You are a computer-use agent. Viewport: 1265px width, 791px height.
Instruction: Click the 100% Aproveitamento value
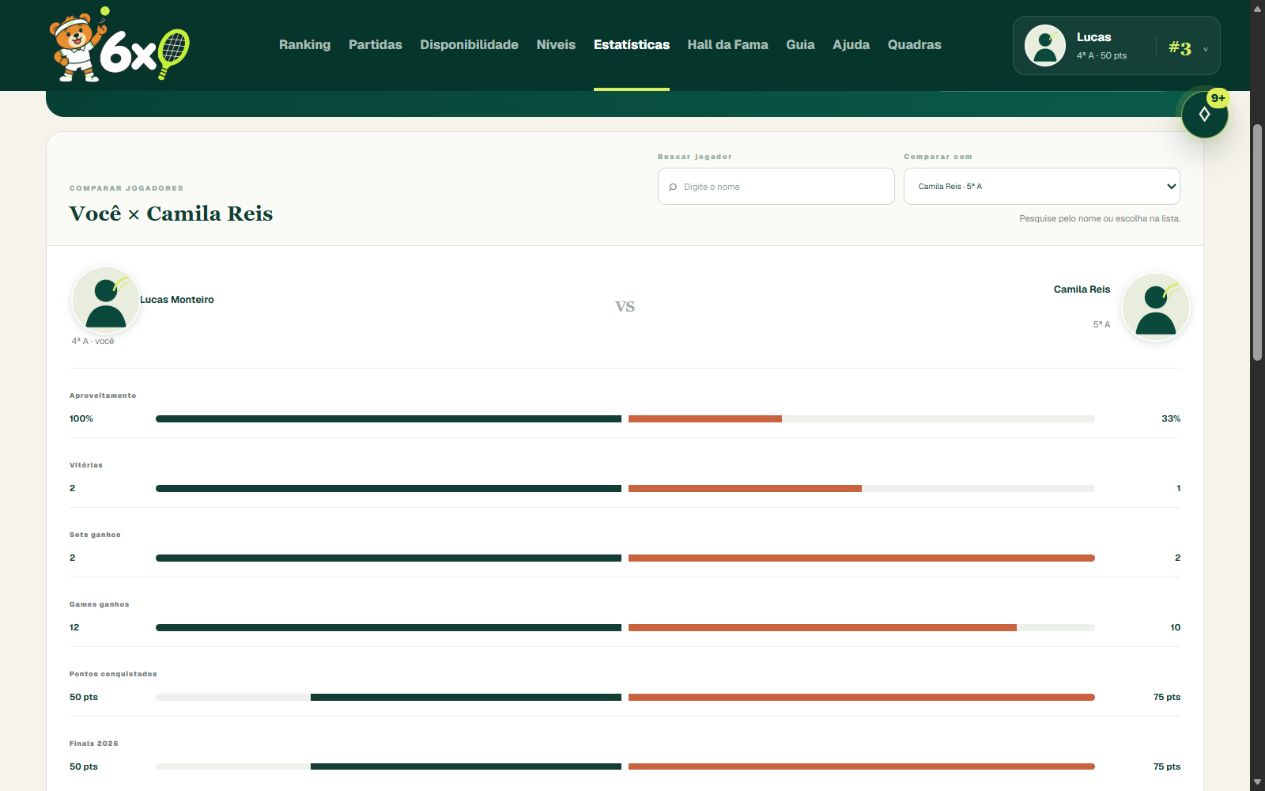(x=81, y=418)
